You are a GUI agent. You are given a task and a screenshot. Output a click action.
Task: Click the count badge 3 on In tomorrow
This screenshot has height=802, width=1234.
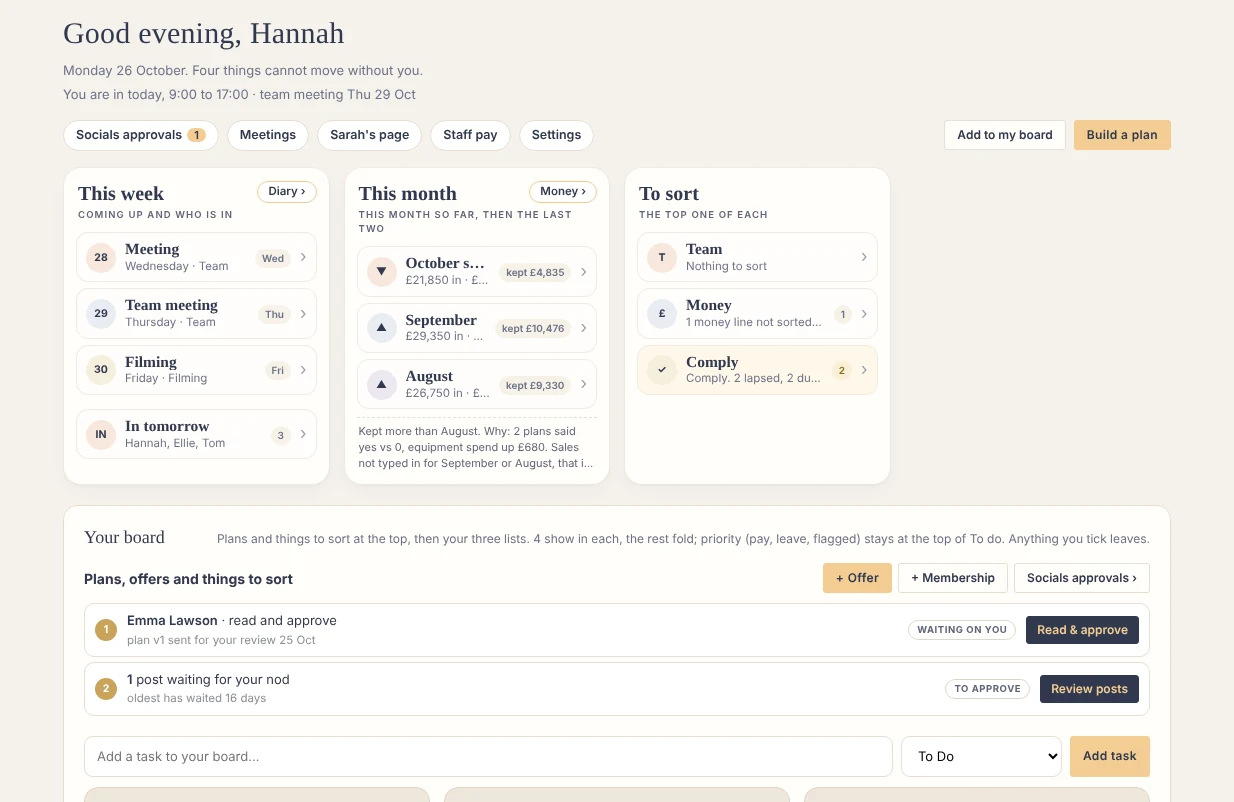pos(281,435)
